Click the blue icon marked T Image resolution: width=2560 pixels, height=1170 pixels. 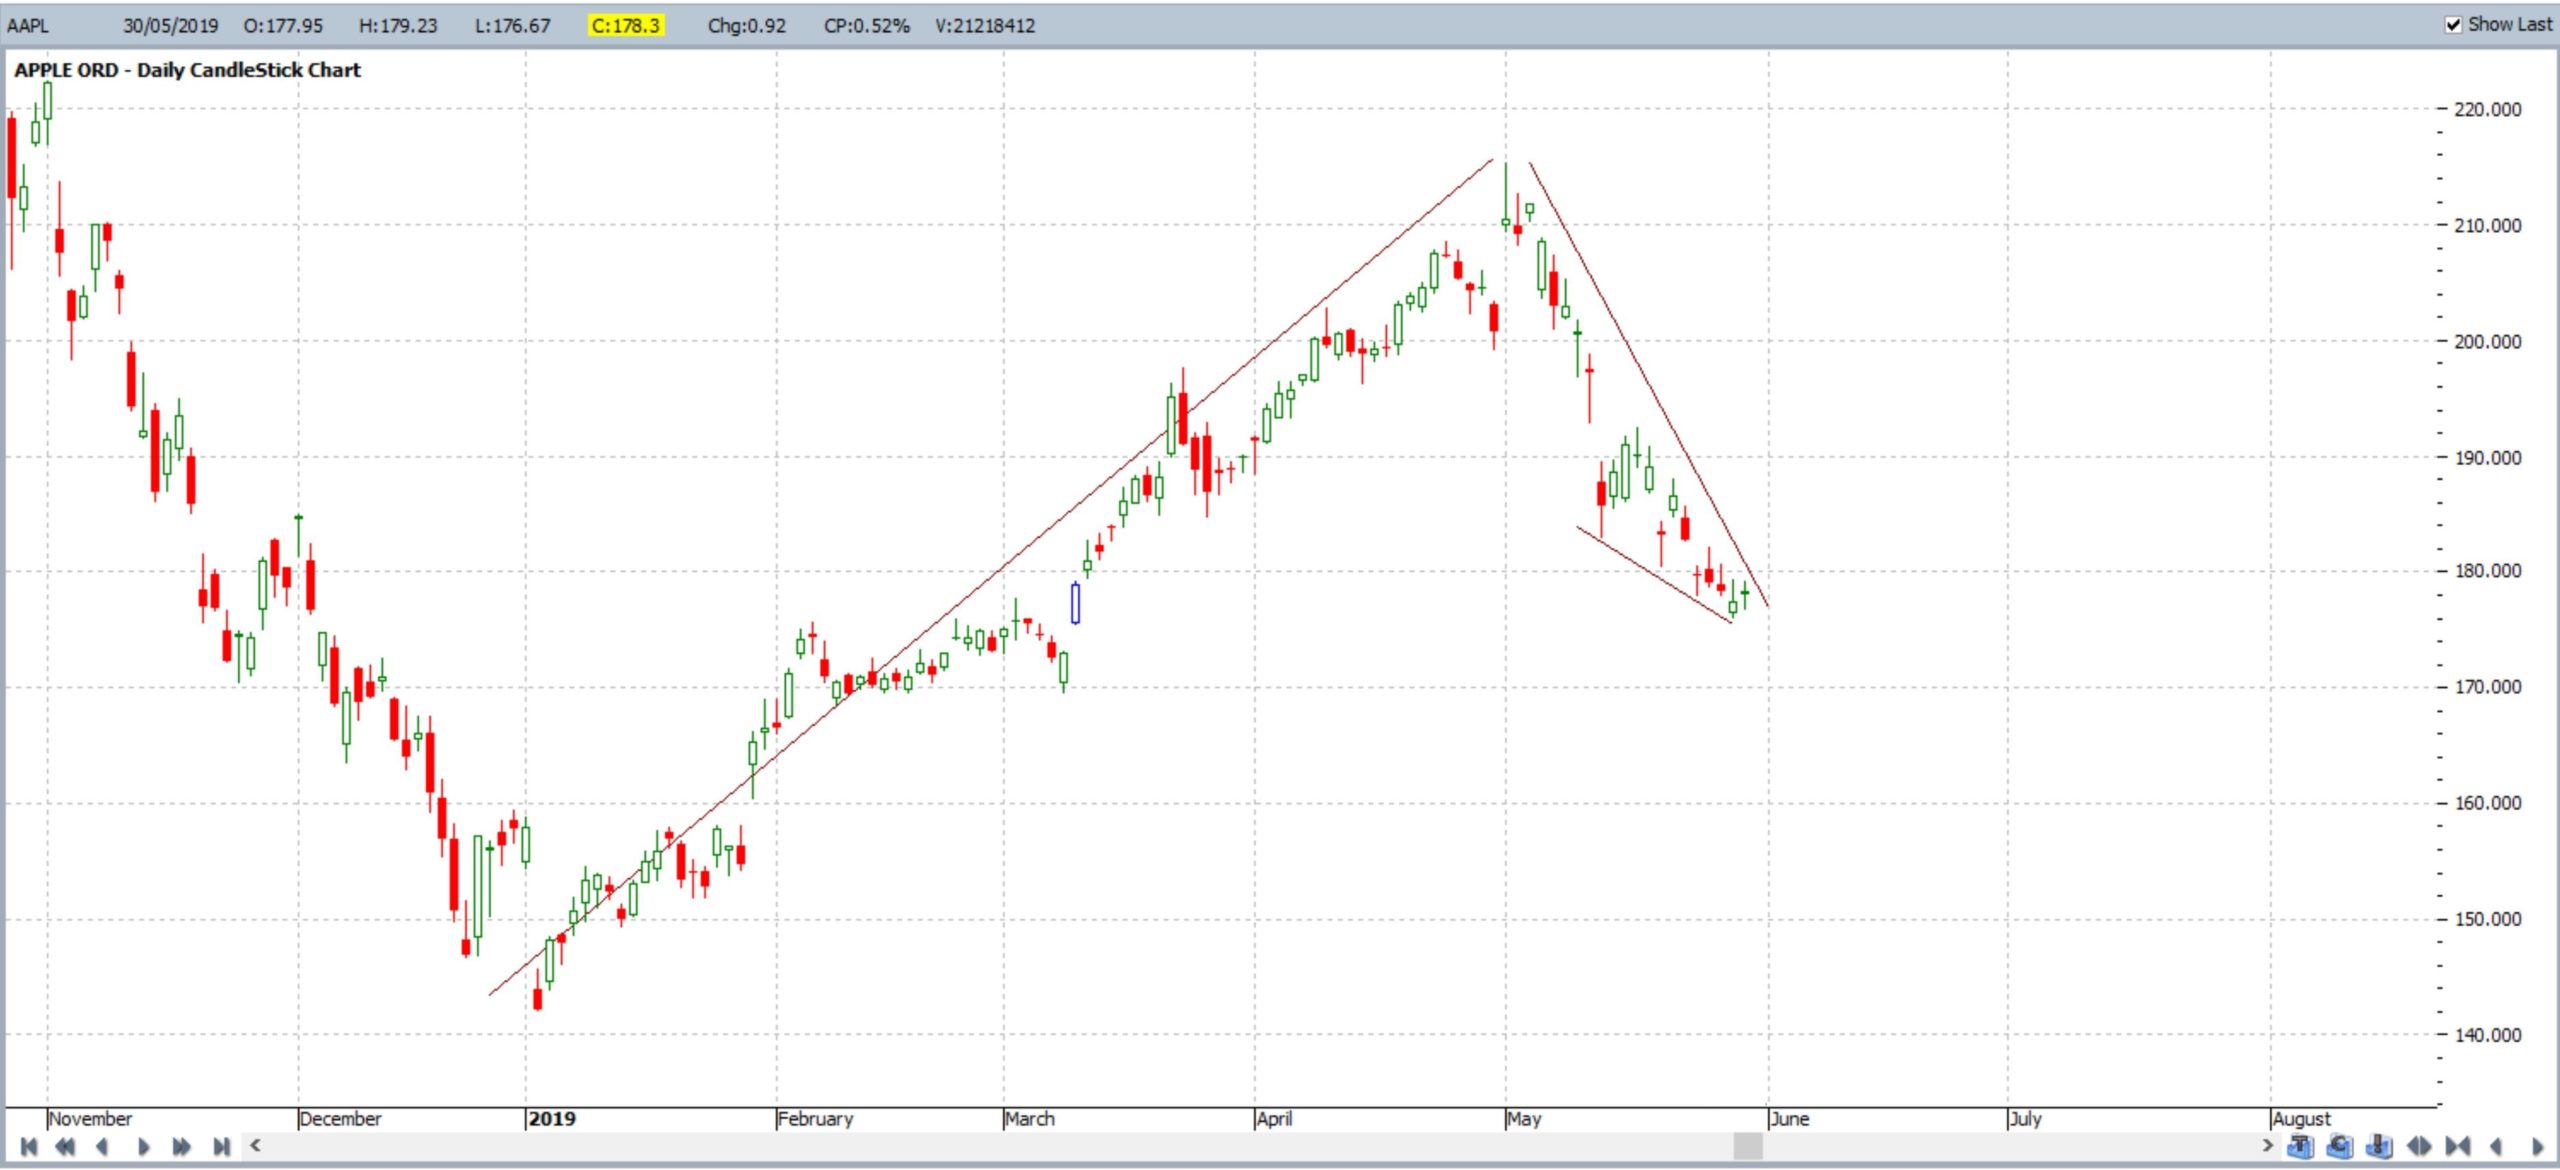tap(2300, 1146)
